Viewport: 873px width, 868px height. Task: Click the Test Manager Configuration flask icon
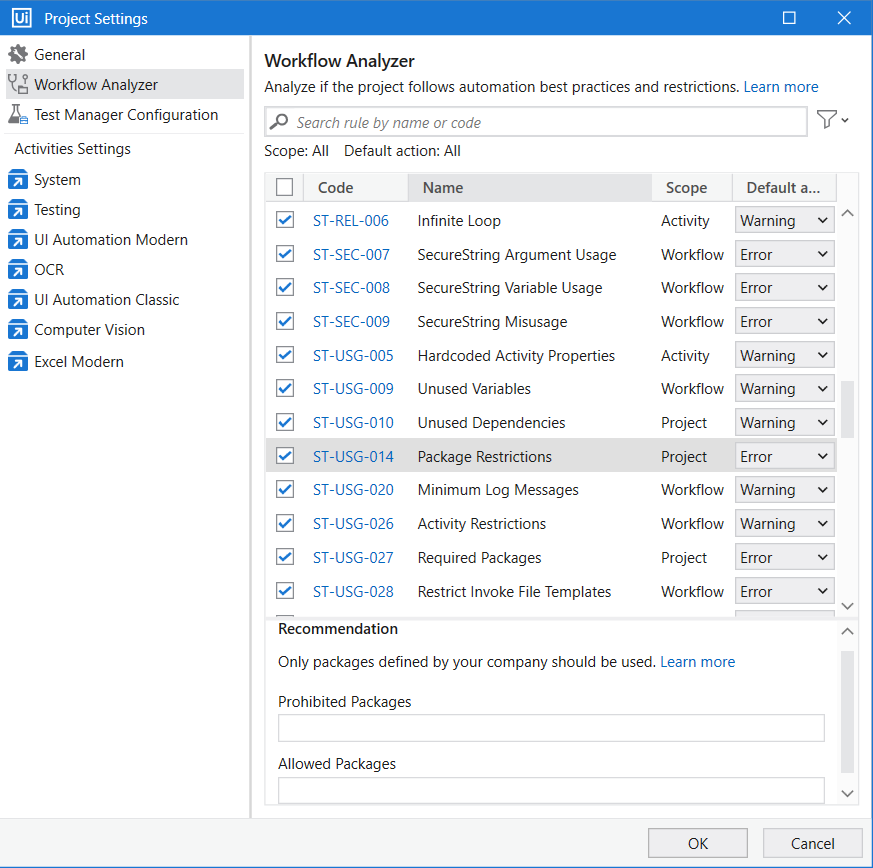pos(18,115)
